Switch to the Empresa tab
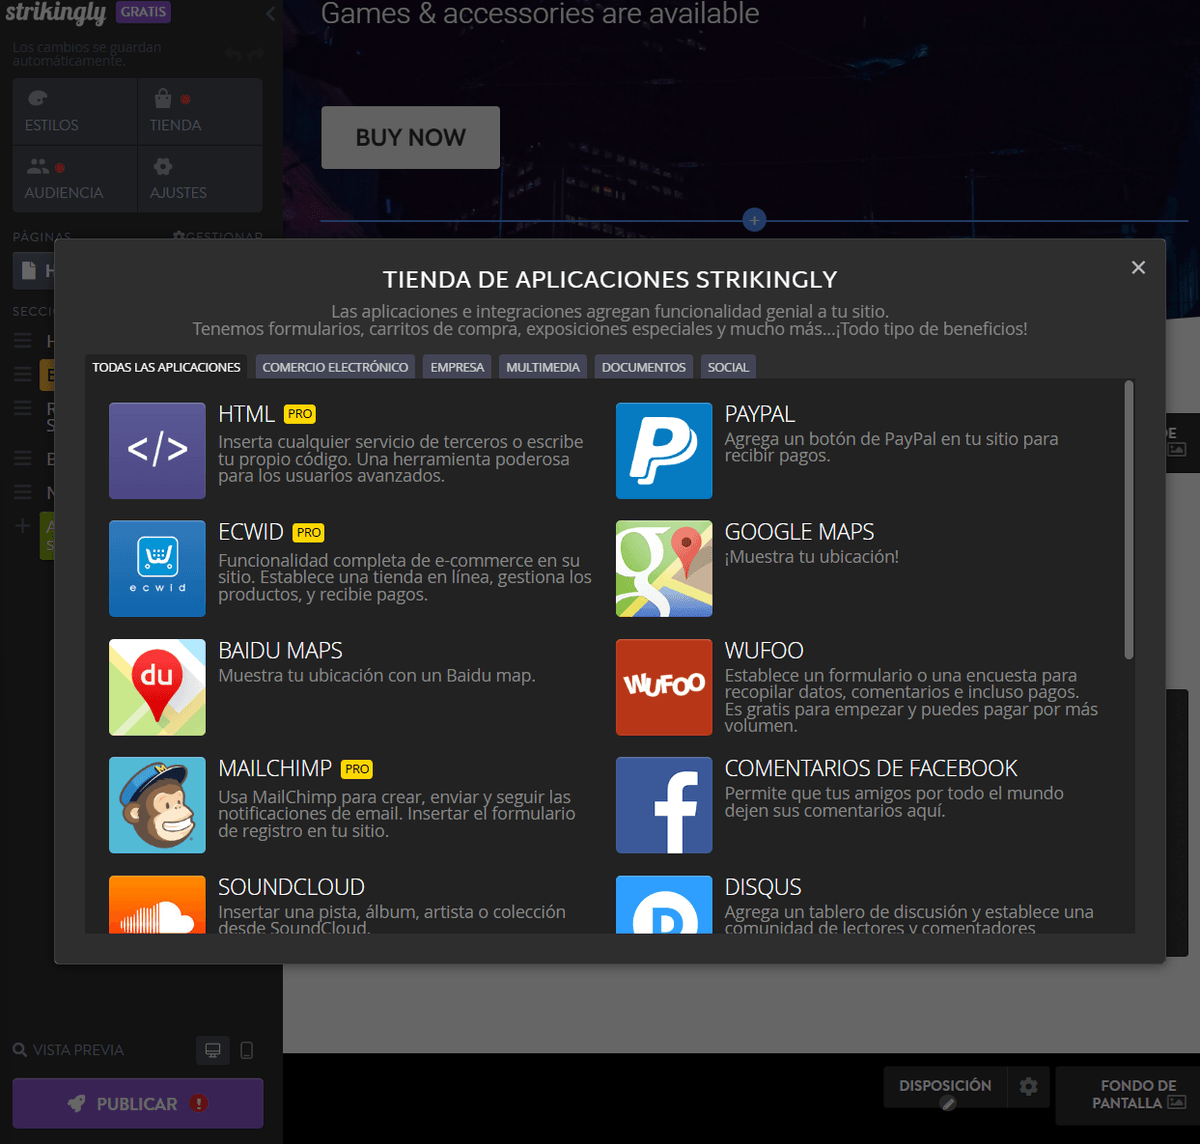 click(457, 367)
